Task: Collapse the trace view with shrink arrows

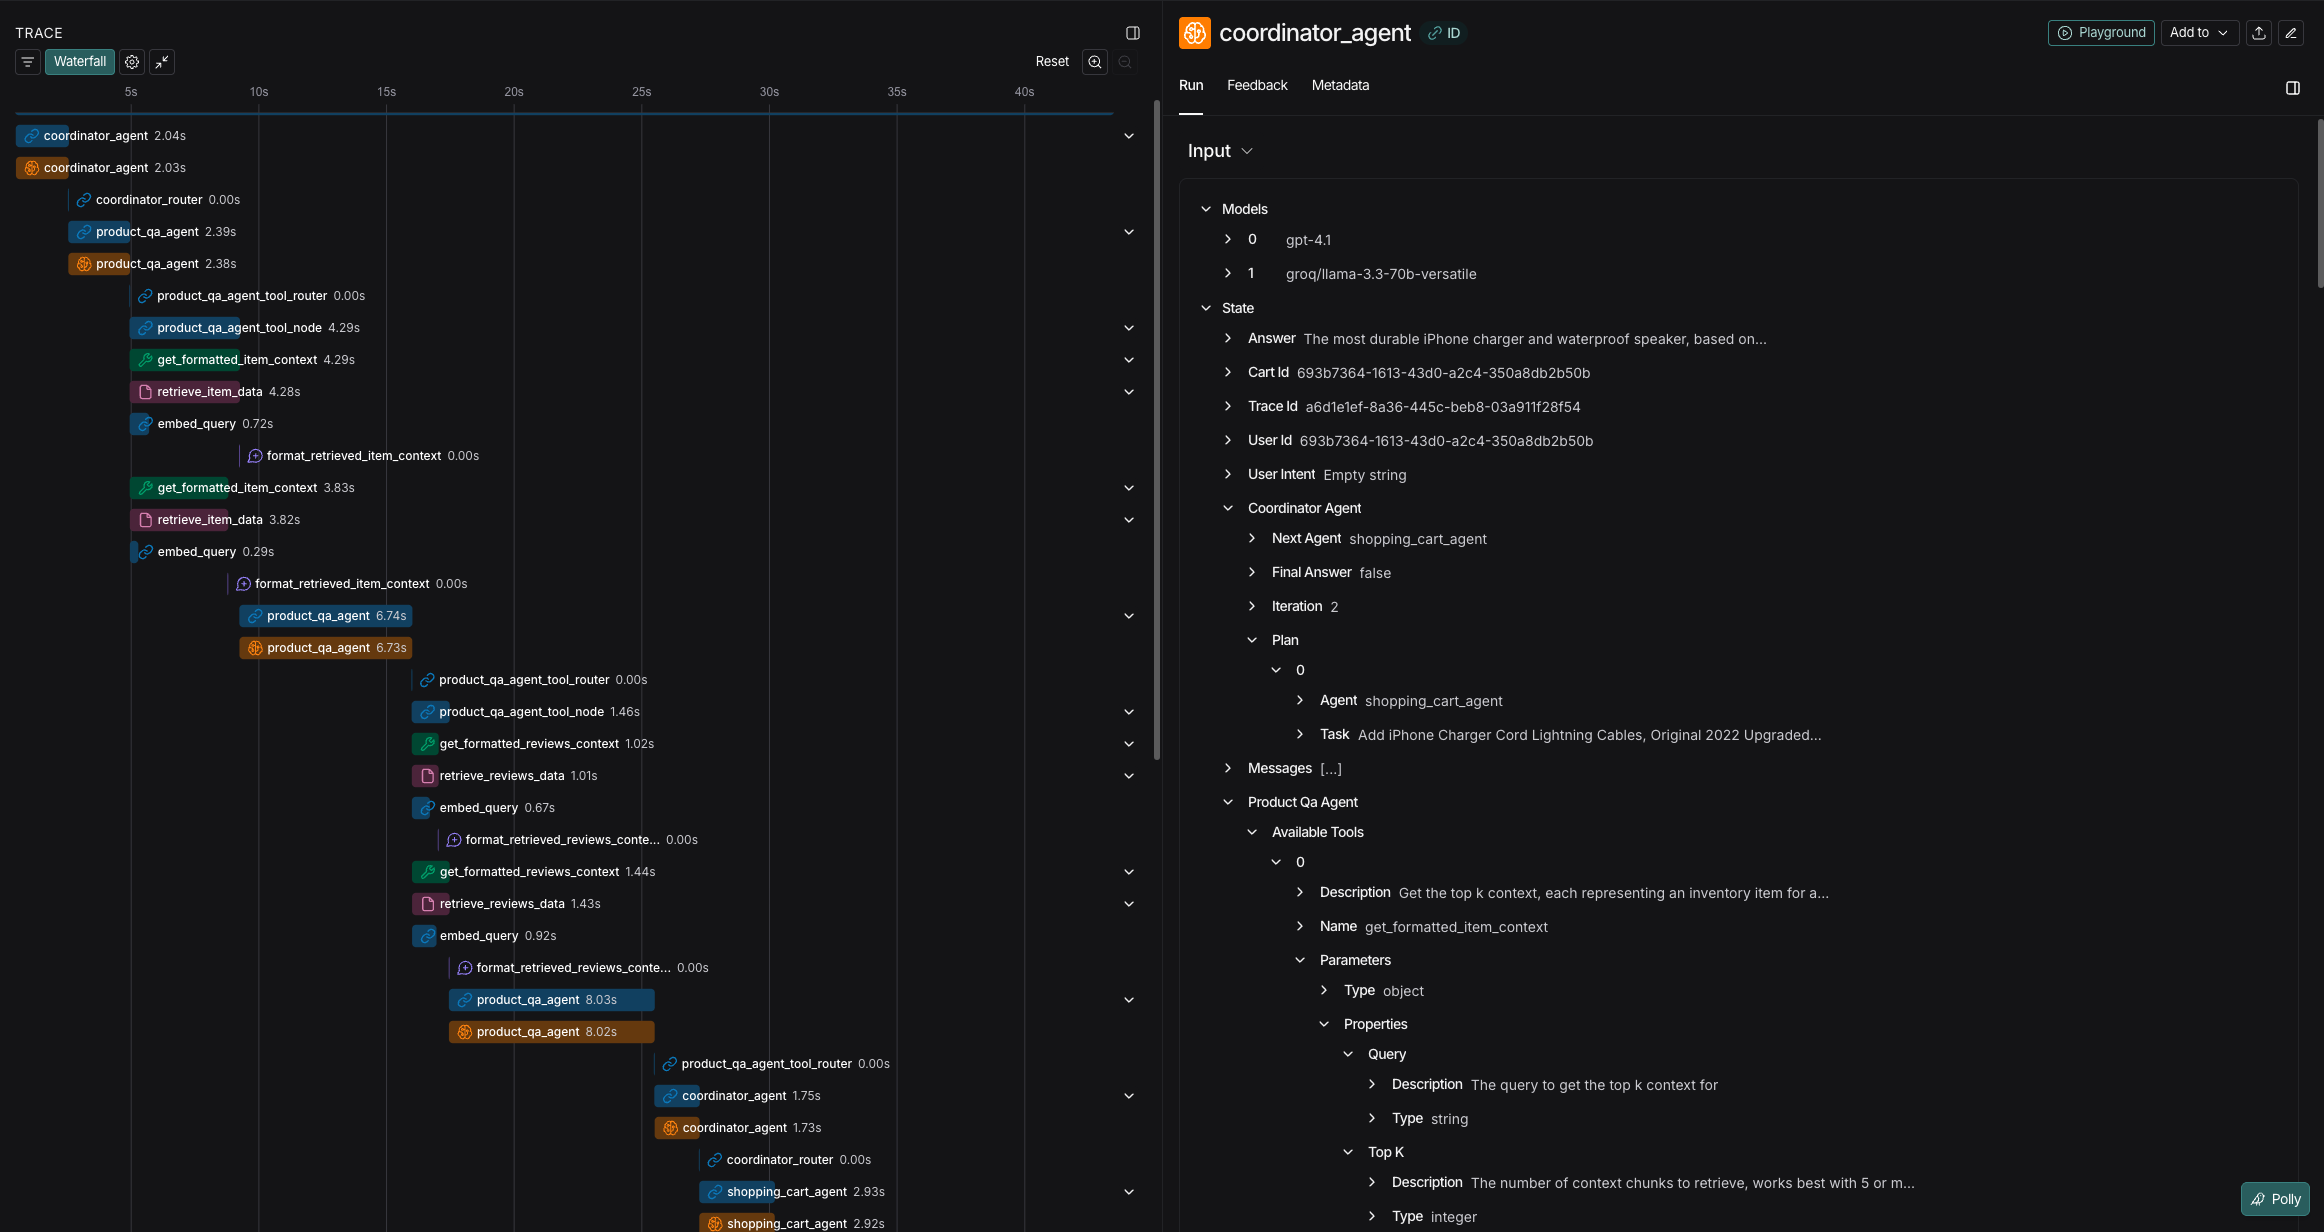Action: (162, 61)
